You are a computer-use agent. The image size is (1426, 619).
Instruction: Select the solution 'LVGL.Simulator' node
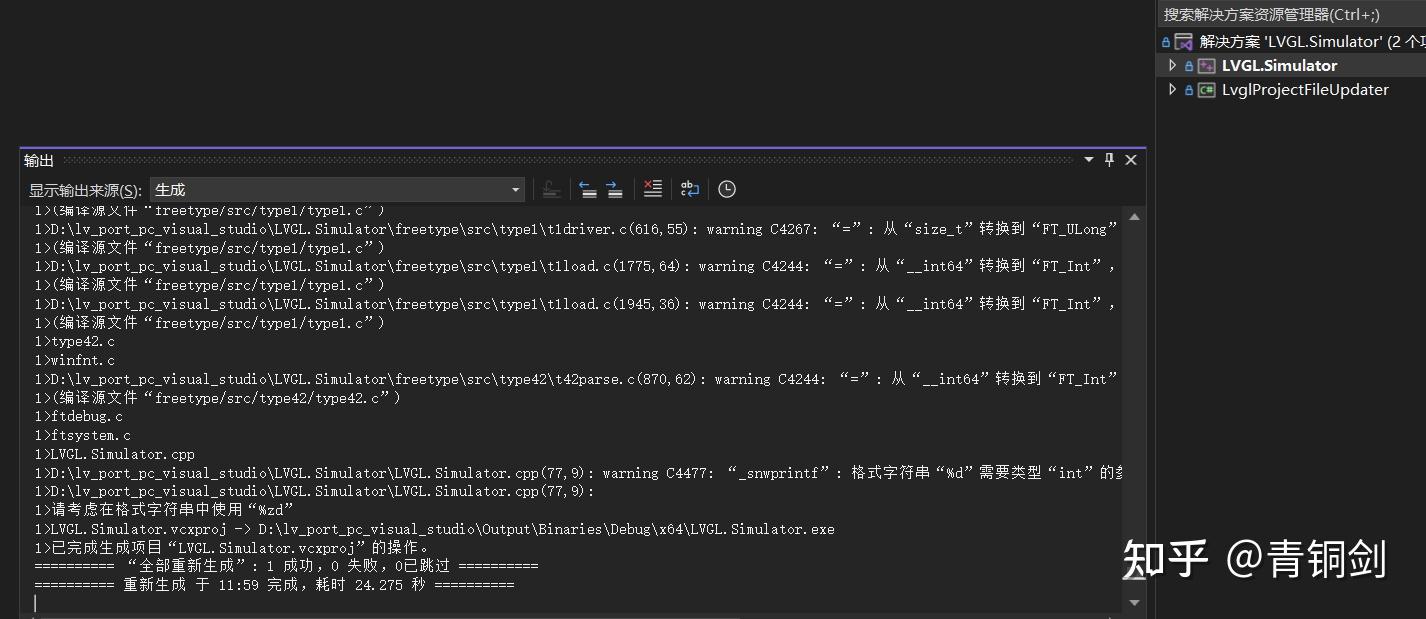[1300, 42]
